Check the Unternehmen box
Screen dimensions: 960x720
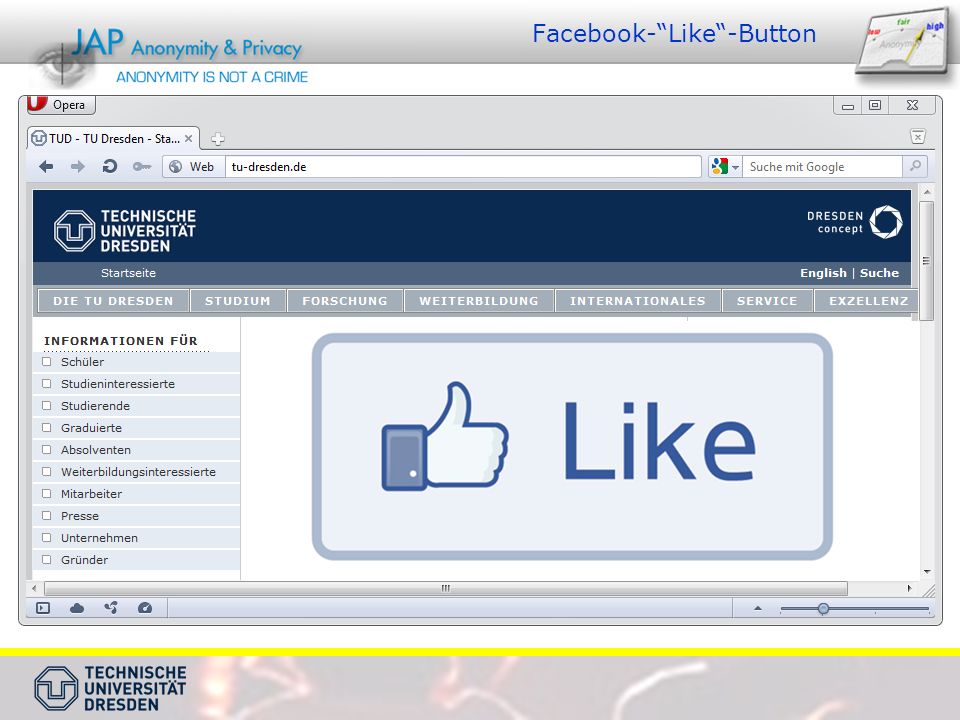click(47, 538)
